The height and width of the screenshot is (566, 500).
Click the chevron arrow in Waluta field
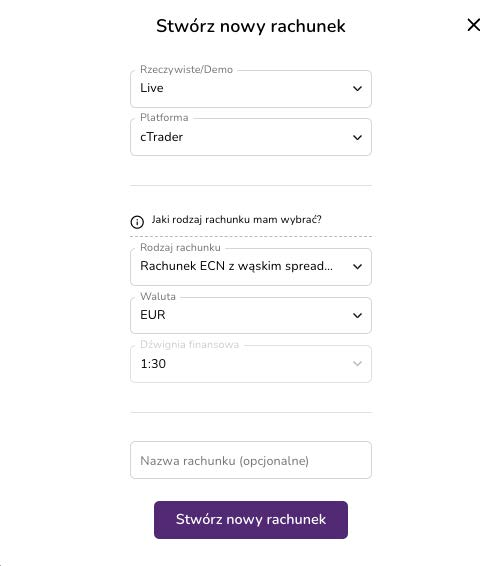pyautogui.click(x=357, y=315)
